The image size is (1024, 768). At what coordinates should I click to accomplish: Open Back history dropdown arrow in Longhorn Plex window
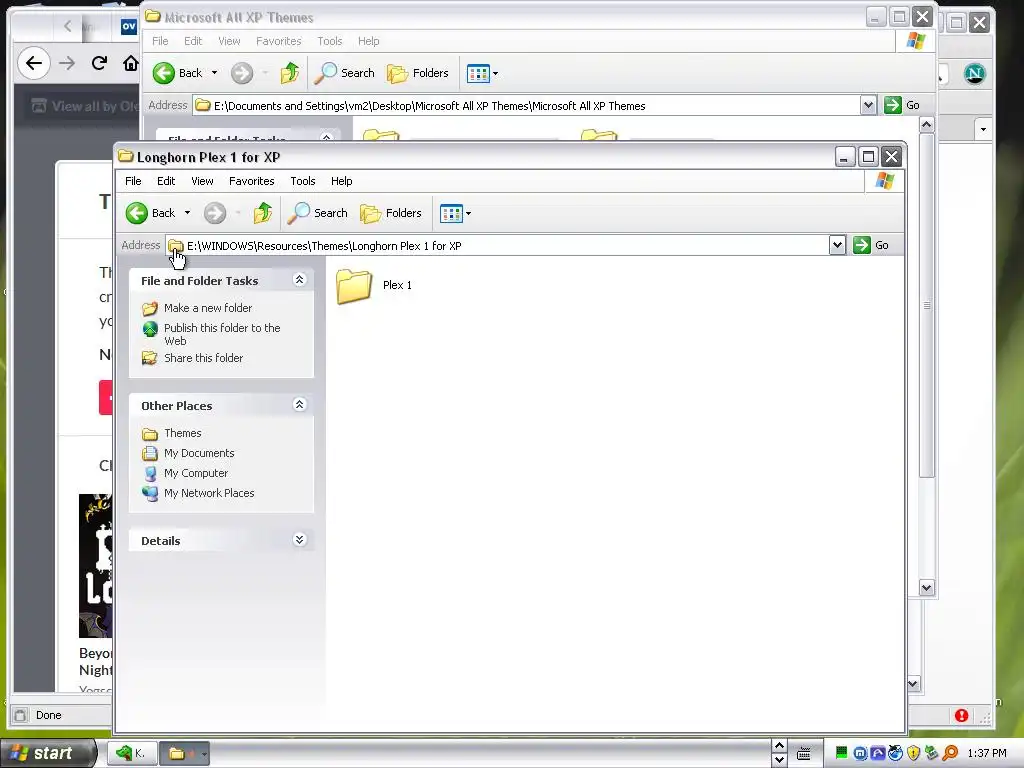tap(187, 213)
